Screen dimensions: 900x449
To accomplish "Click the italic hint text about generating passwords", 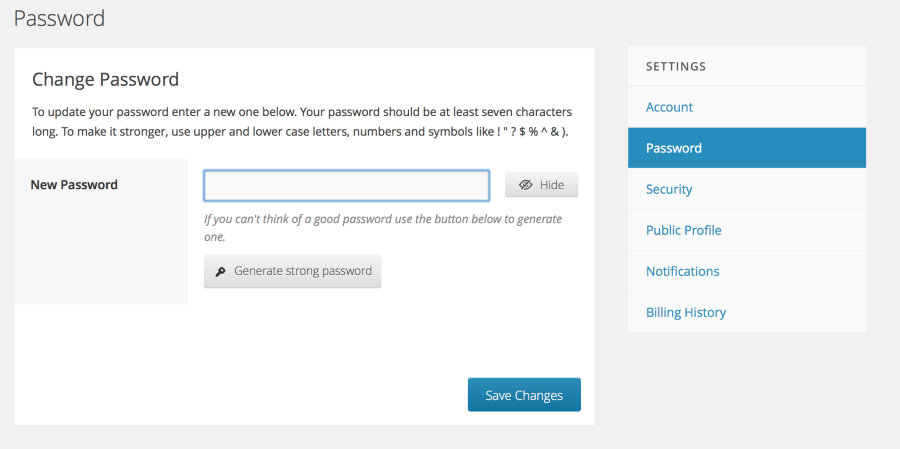I will pyautogui.click(x=382, y=228).
